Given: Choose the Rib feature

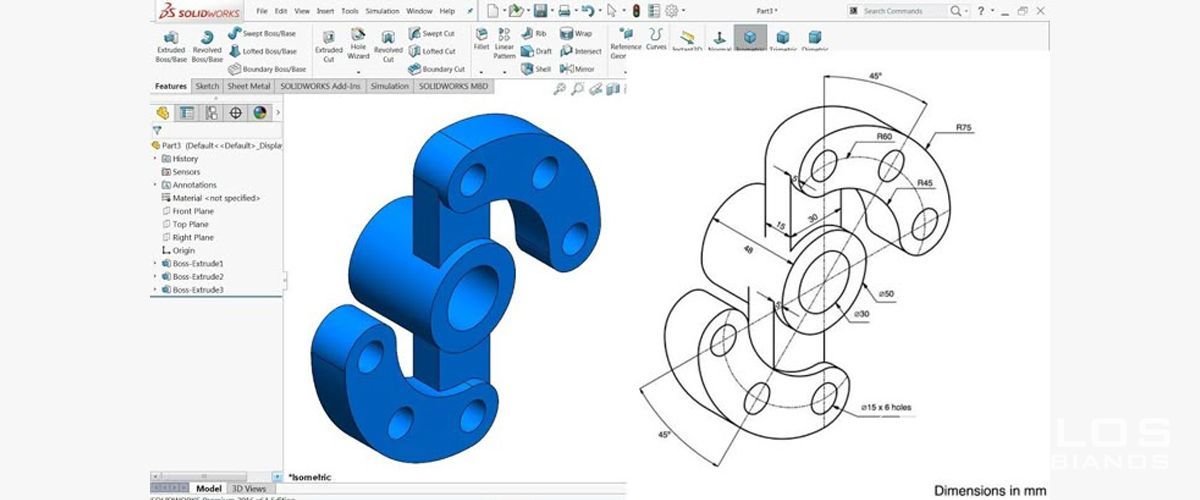Looking at the screenshot, I should click(x=534, y=33).
